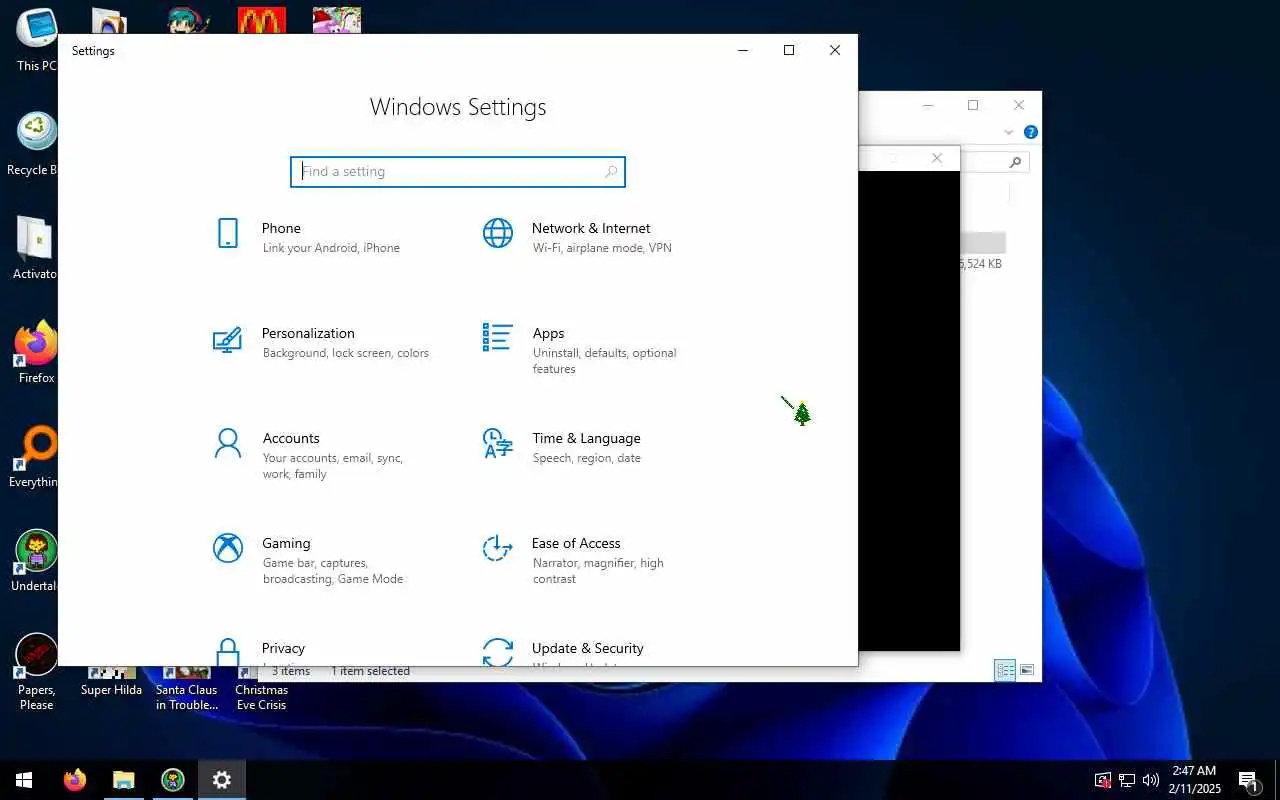The image size is (1280, 800).
Task: Open the Gaming settings category
Action: (307, 560)
